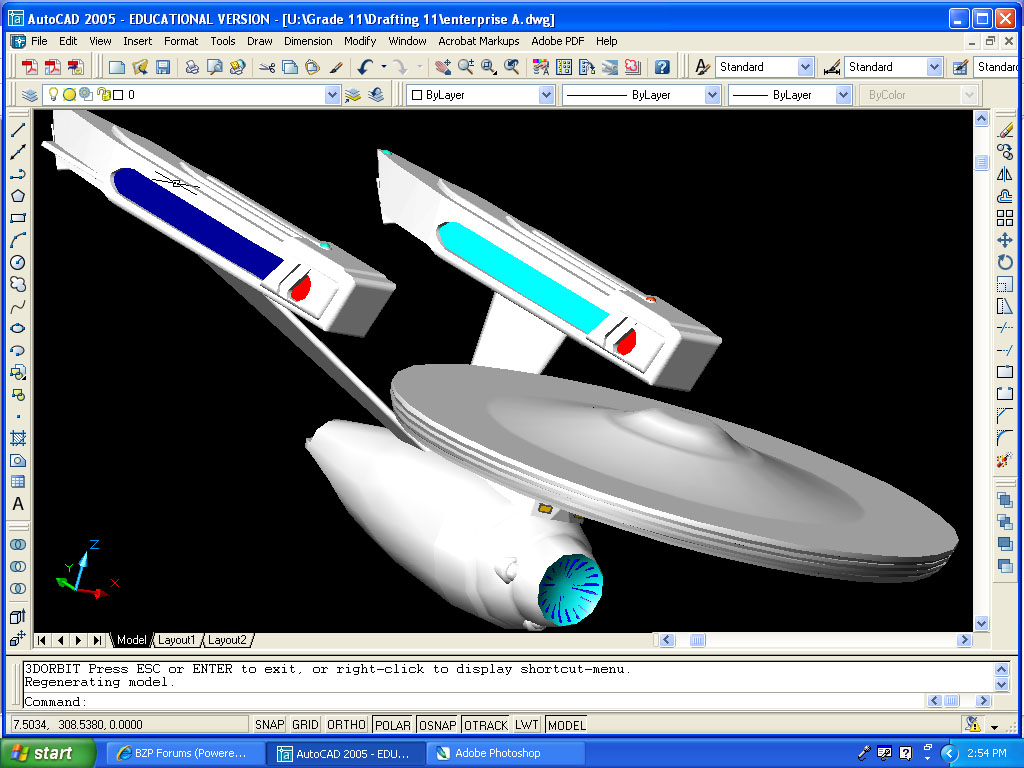This screenshot has height=768, width=1024.
Task: Open the ByLayer lineweight dropdown
Action: click(x=843, y=95)
